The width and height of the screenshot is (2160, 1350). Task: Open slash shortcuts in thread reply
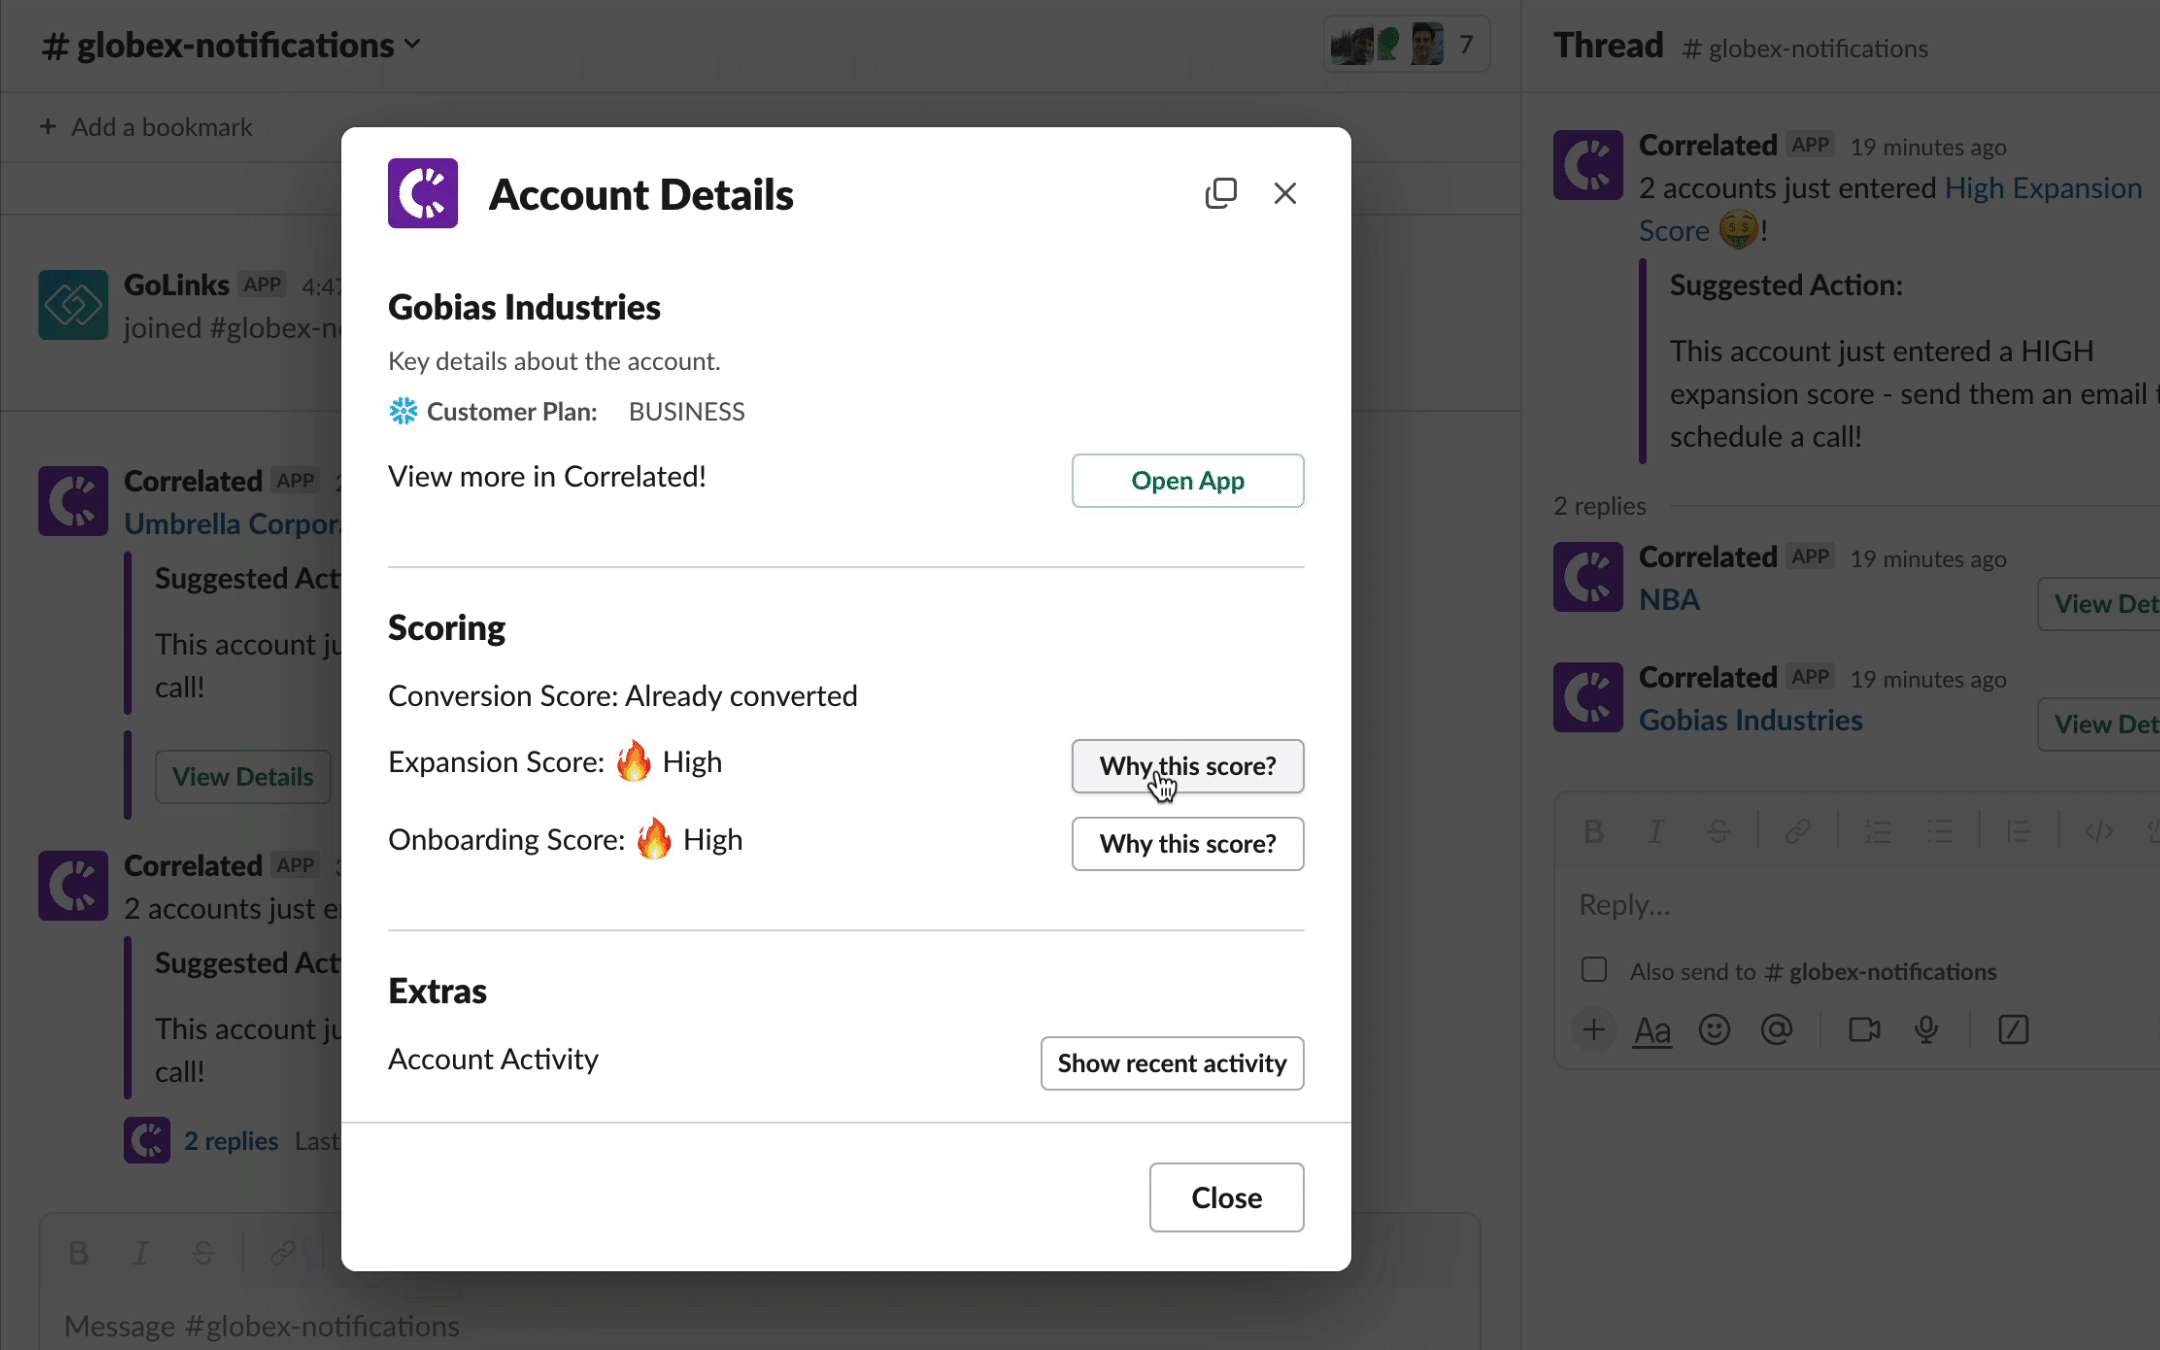click(x=2013, y=1029)
